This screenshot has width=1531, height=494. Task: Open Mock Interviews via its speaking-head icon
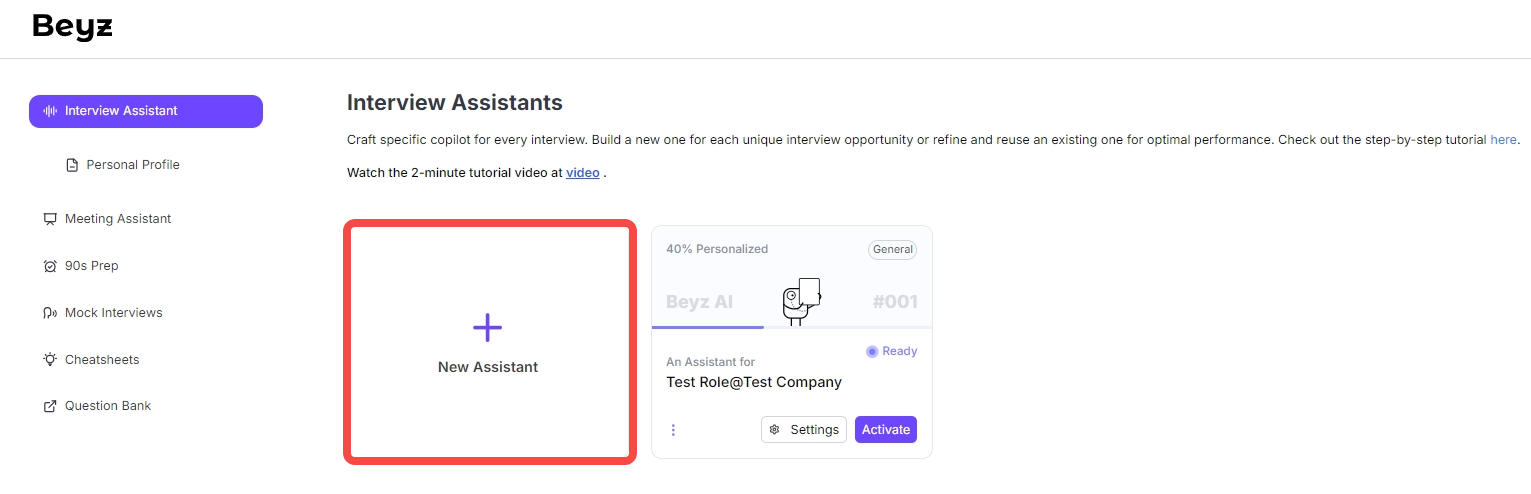[x=50, y=313]
